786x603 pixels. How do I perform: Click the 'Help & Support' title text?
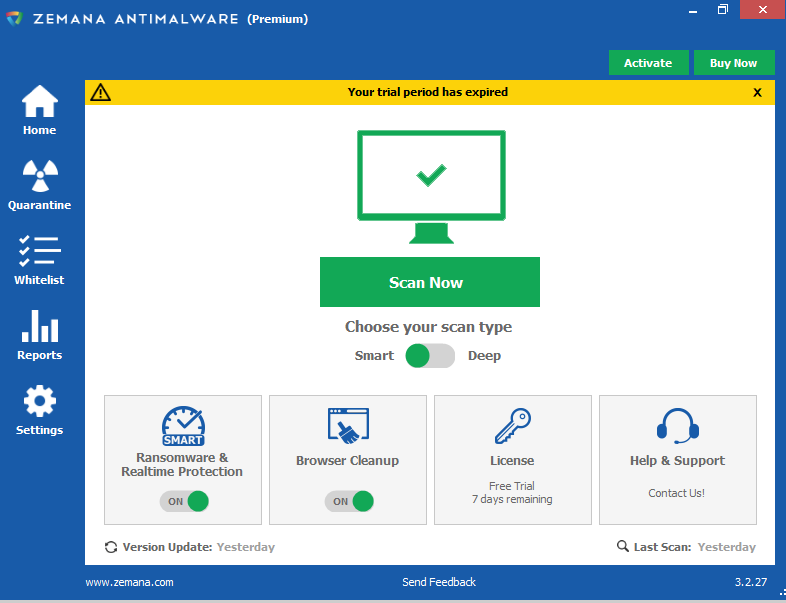pyautogui.click(x=678, y=461)
